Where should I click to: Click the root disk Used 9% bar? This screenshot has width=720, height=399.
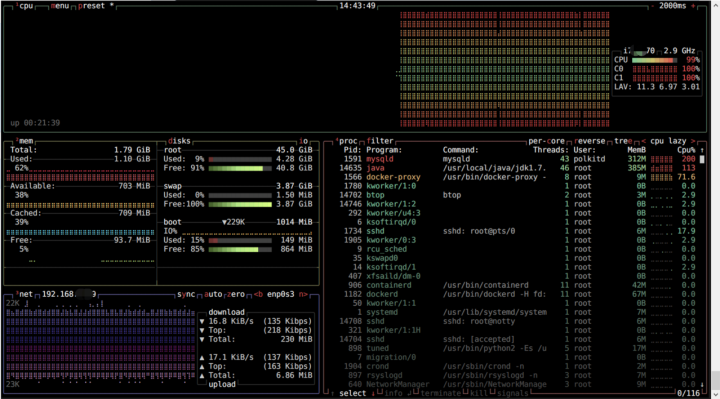coord(240,159)
